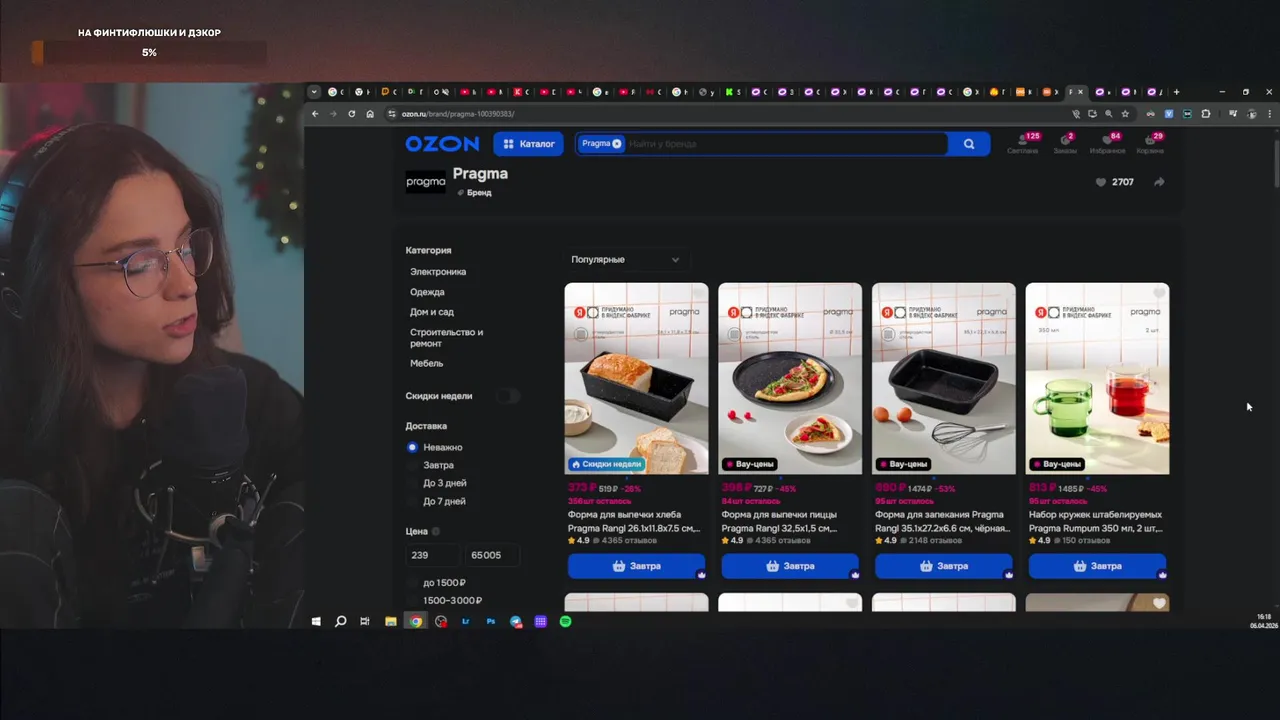Switch to the active Ozon Pragma browser tab
Screen dimensions: 1280x720
point(1077,92)
